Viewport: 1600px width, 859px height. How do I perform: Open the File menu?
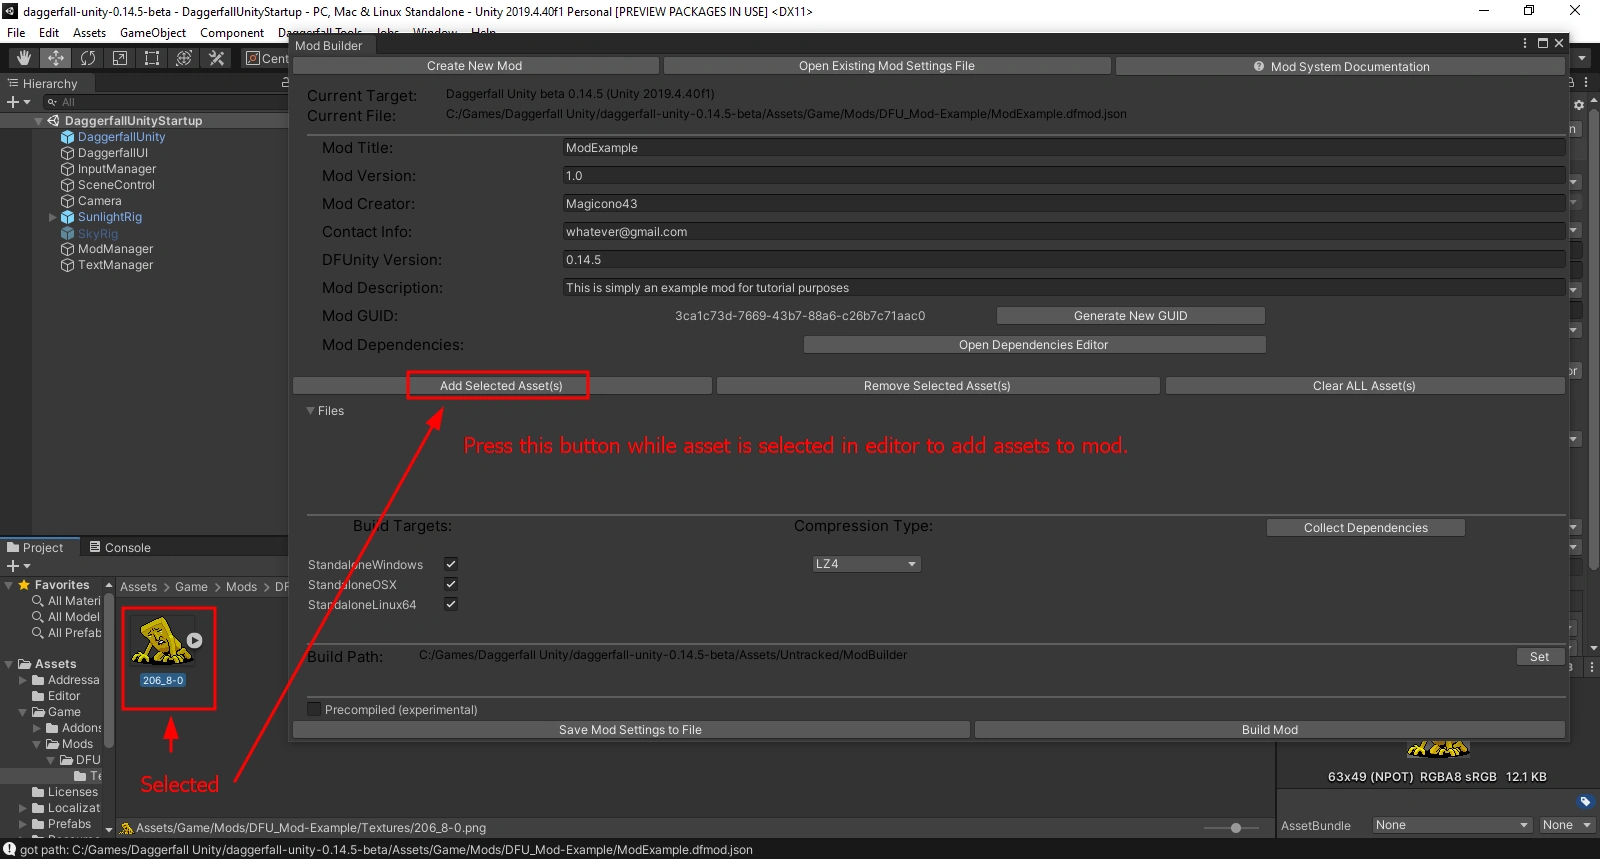[16, 33]
